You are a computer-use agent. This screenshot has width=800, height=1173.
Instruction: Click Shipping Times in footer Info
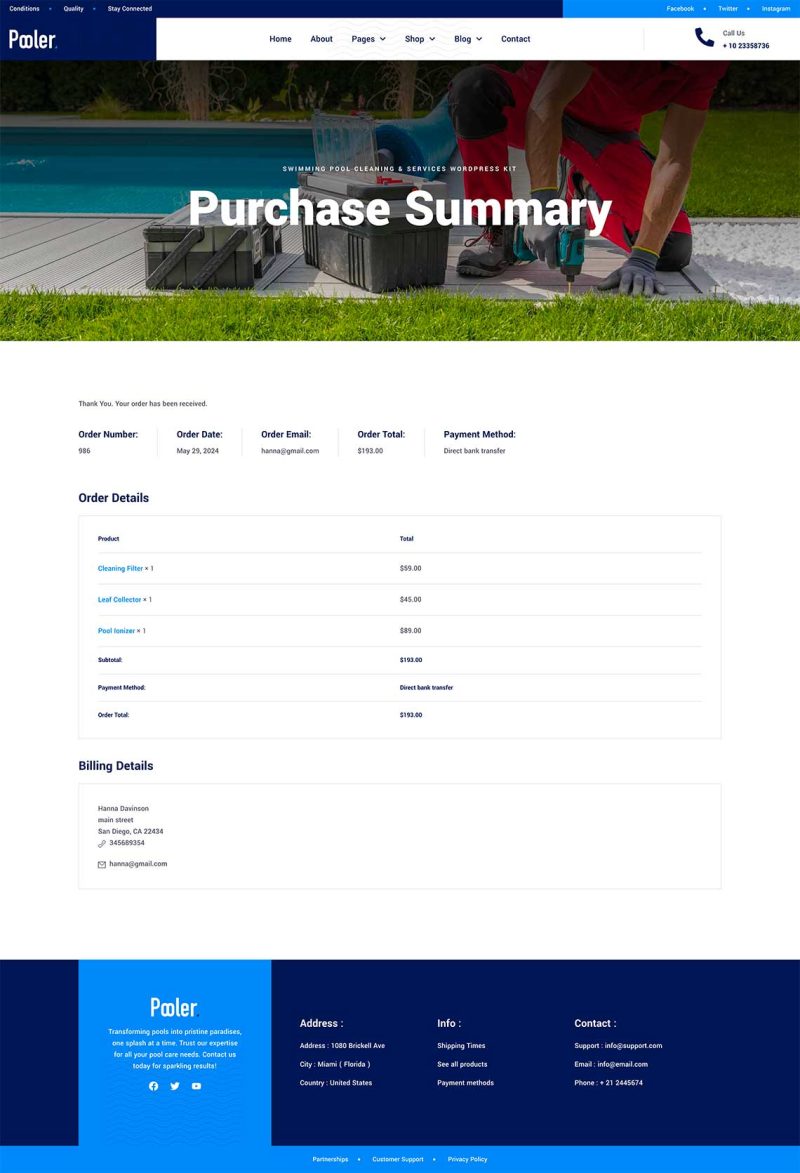point(461,1046)
